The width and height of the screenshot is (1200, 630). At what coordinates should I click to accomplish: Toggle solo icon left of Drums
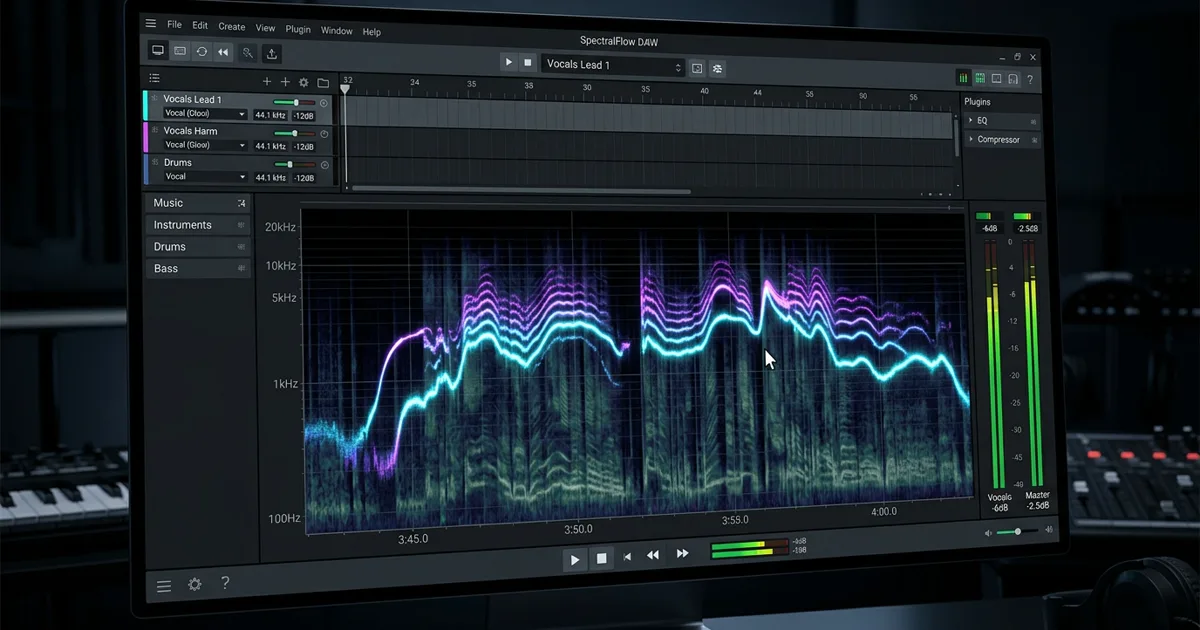(155, 162)
